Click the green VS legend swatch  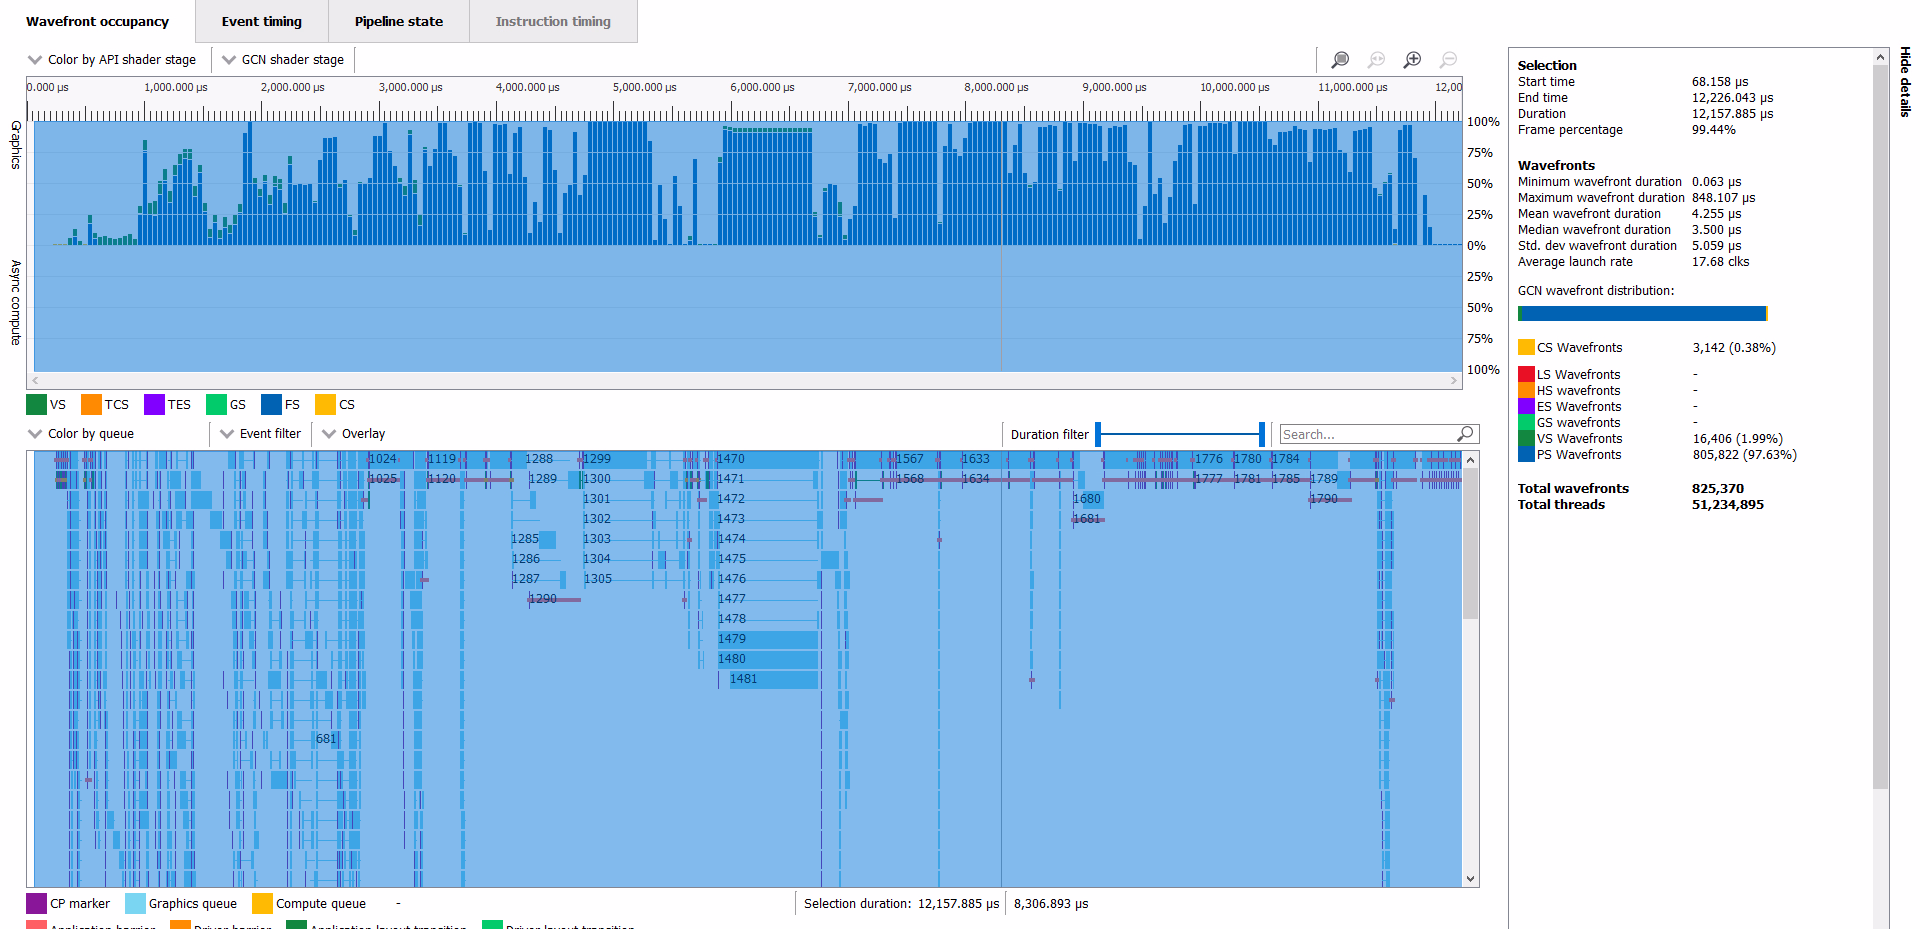(36, 405)
